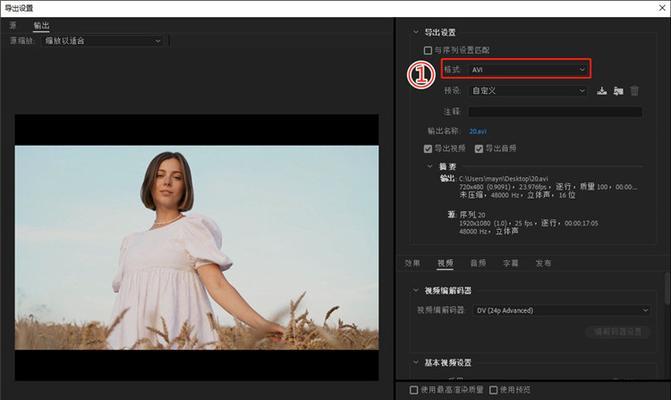
Task: Switch to the 输出 tab
Action: pos(42,26)
